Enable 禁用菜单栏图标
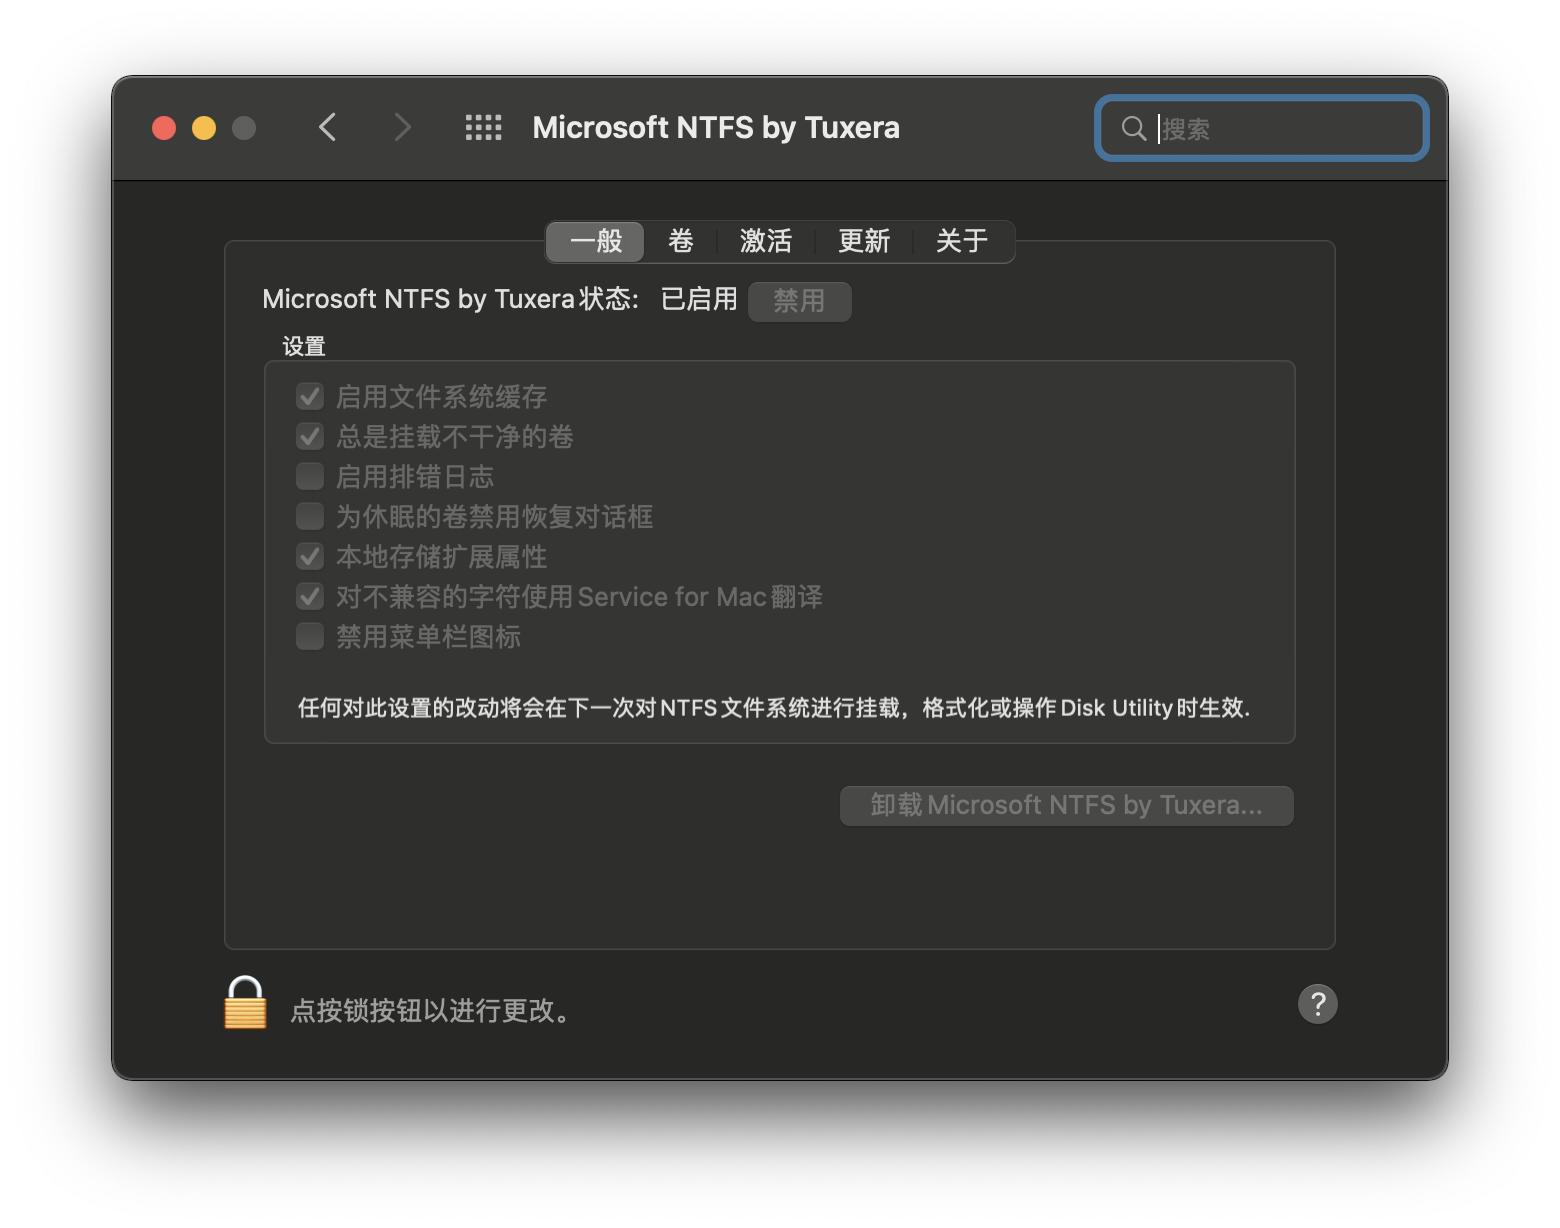This screenshot has height=1228, width=1560. (310, 636)
